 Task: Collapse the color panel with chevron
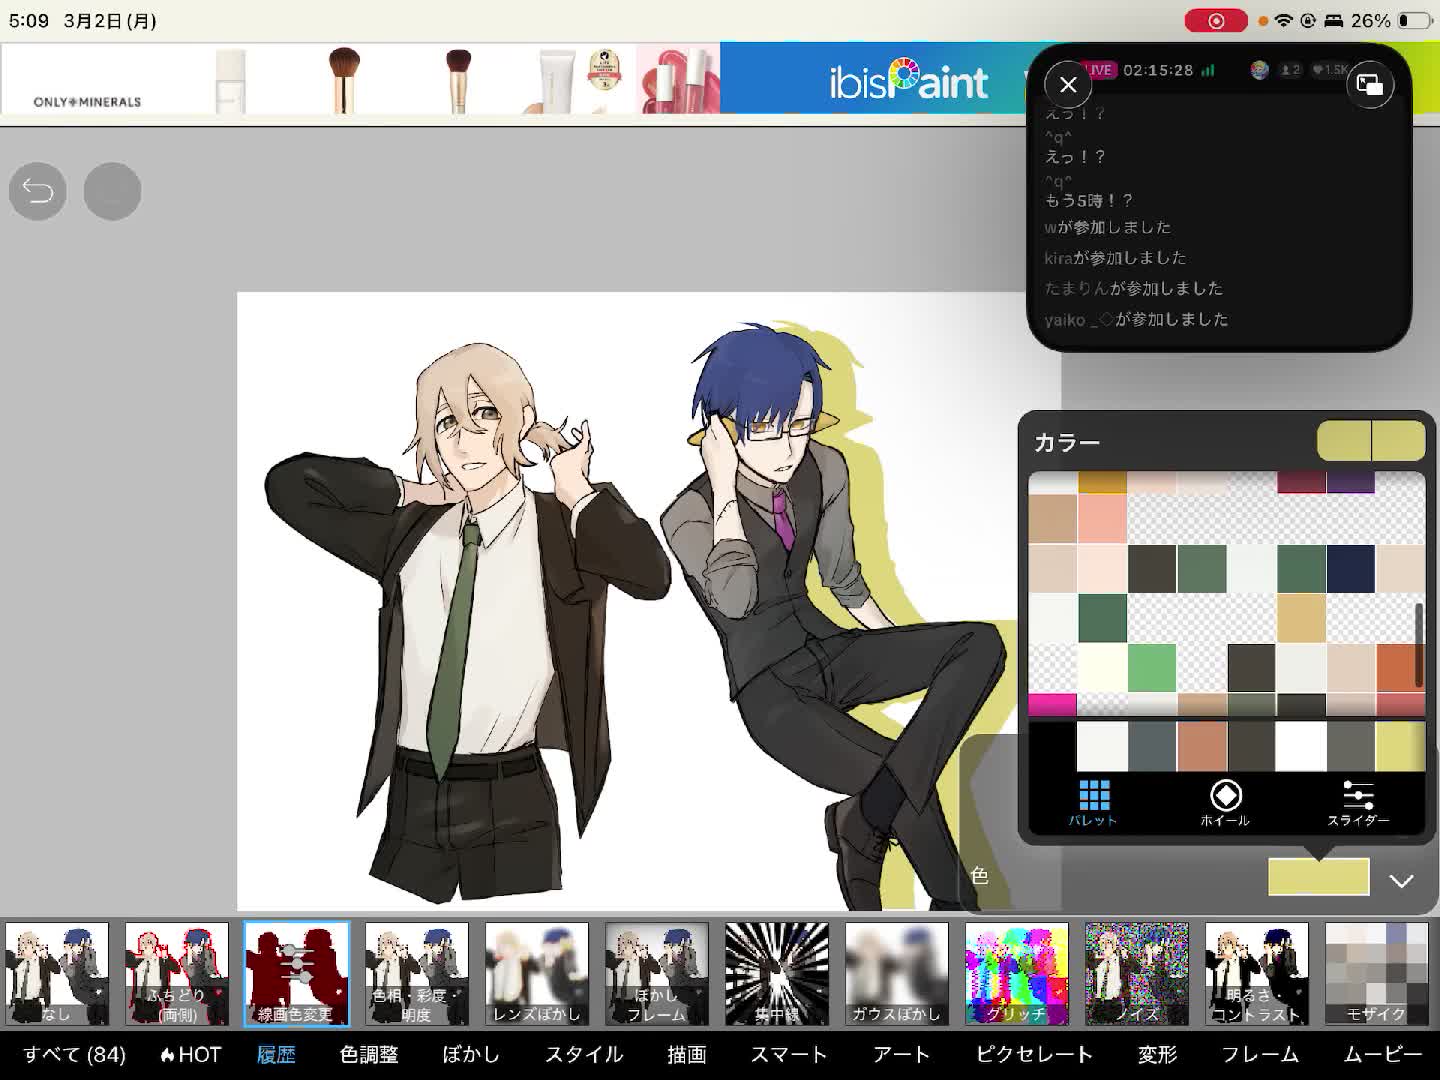[1401, 881]
